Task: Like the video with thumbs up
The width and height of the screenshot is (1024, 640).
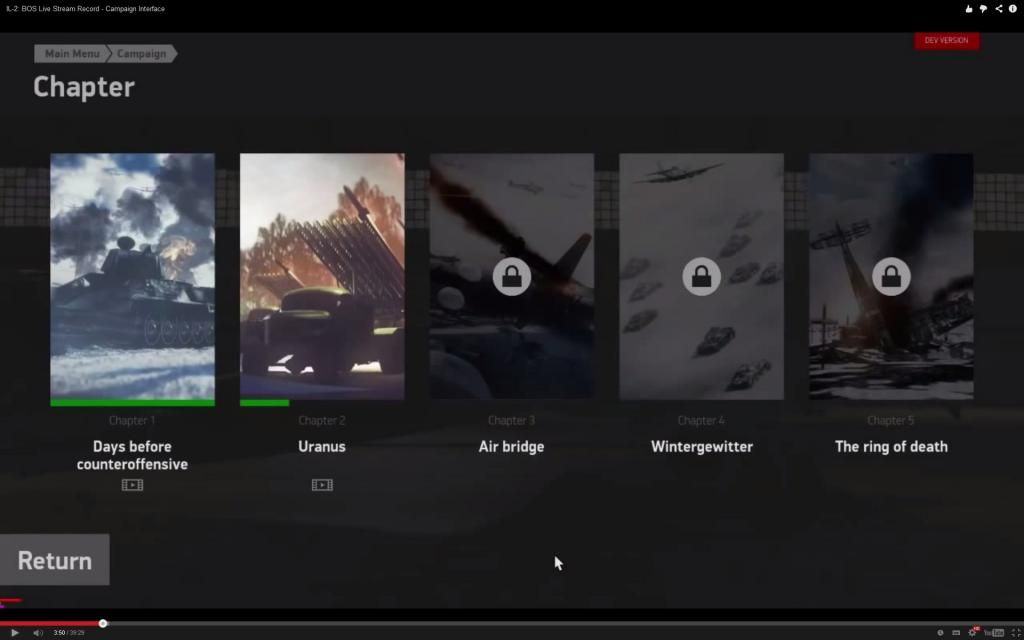Action: (968, 8)
